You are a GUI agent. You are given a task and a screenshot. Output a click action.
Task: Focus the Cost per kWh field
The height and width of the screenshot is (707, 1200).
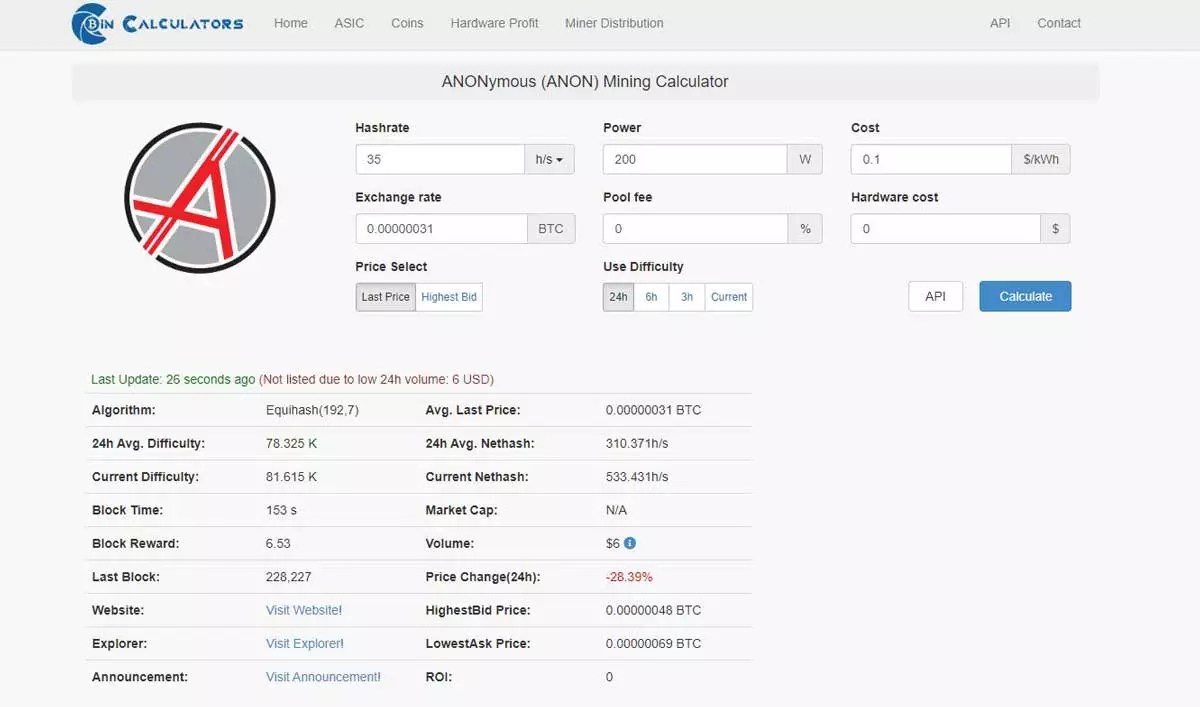(931, 159)
